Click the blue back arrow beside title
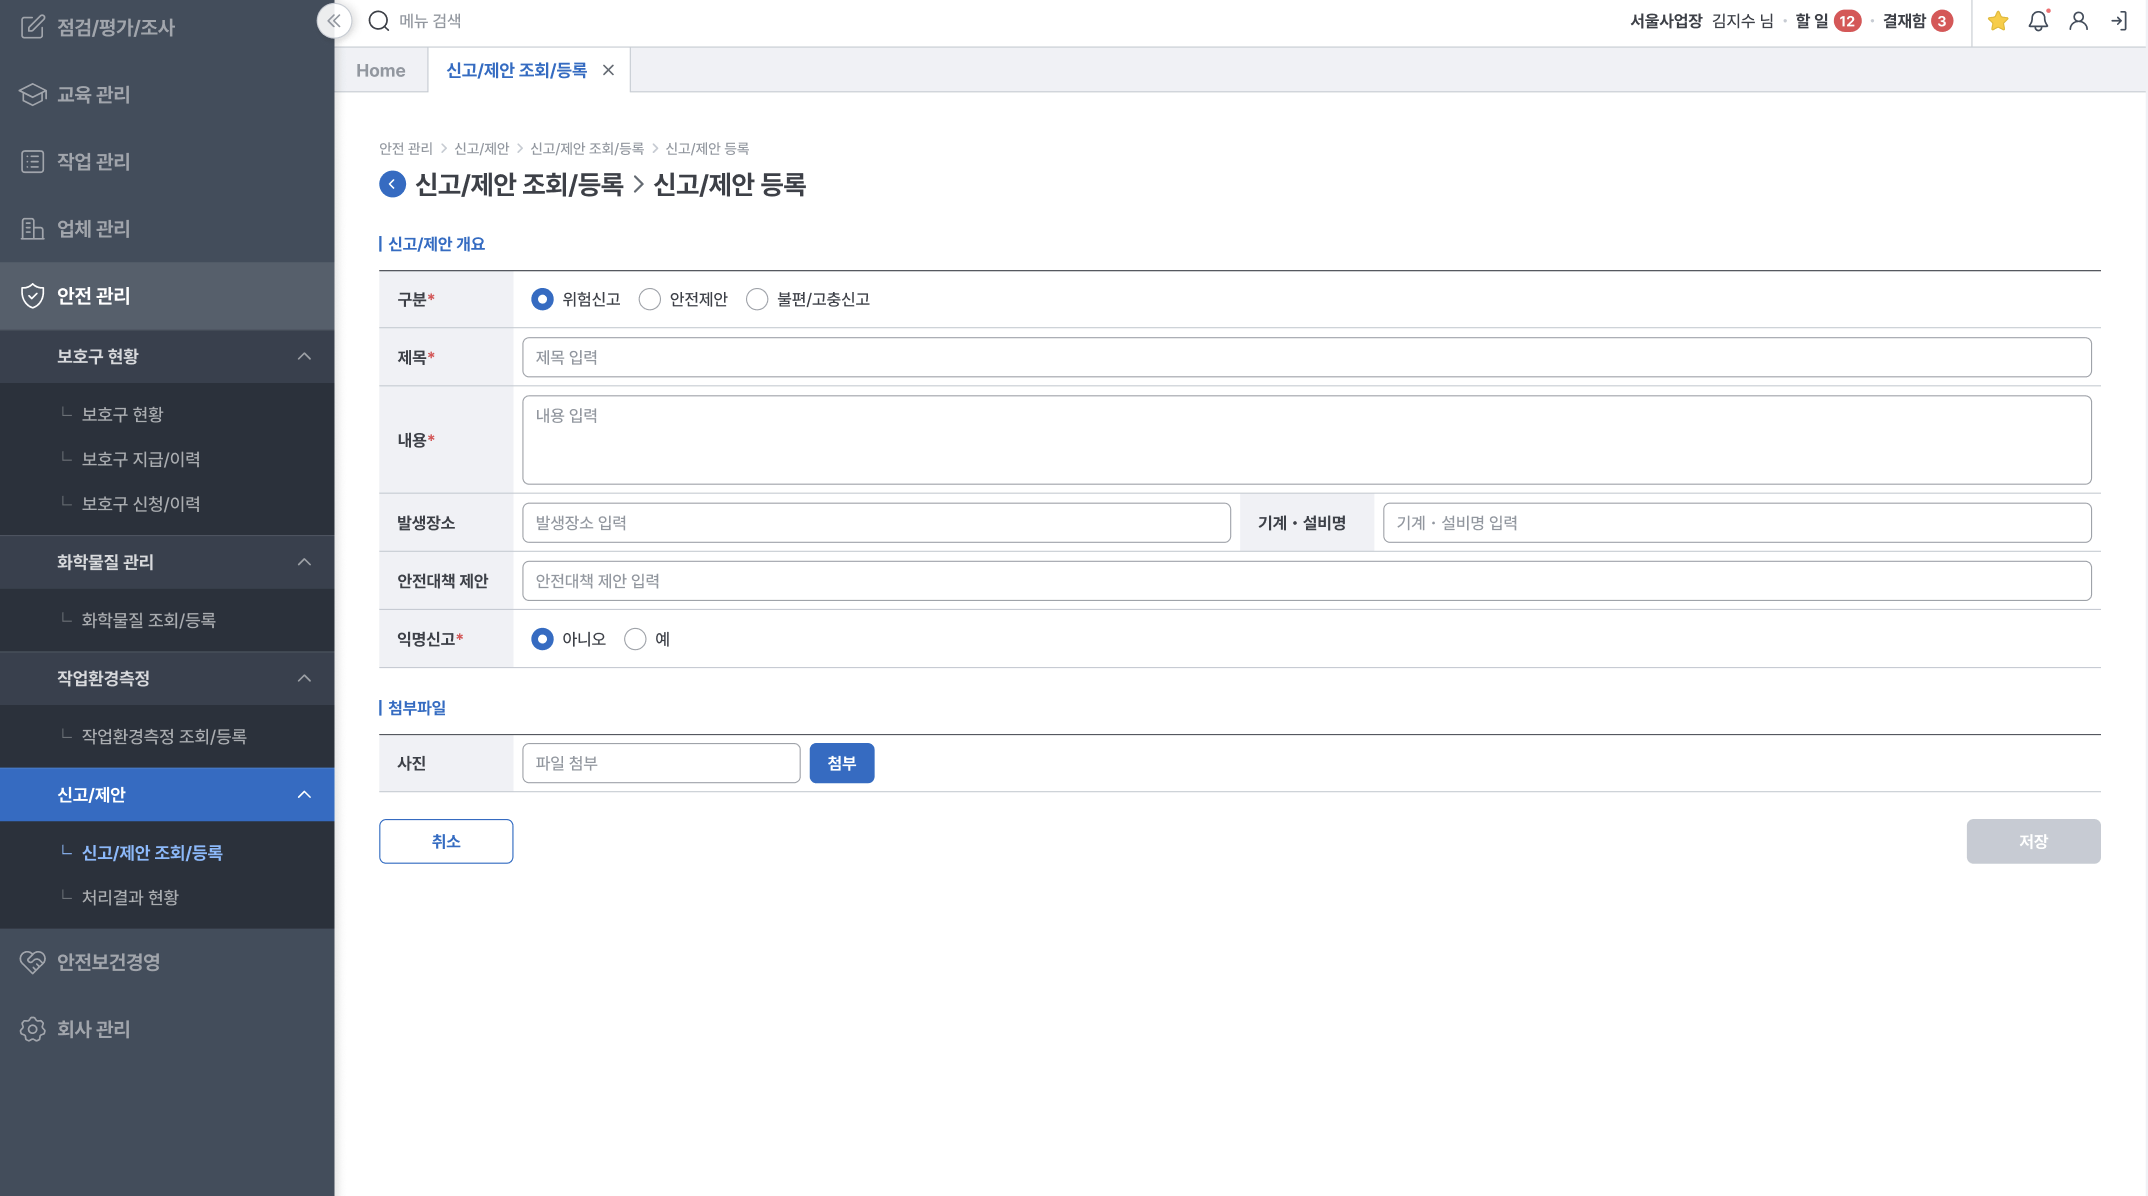Viewport: 2148px width, 1196px height. pos(392,184)
